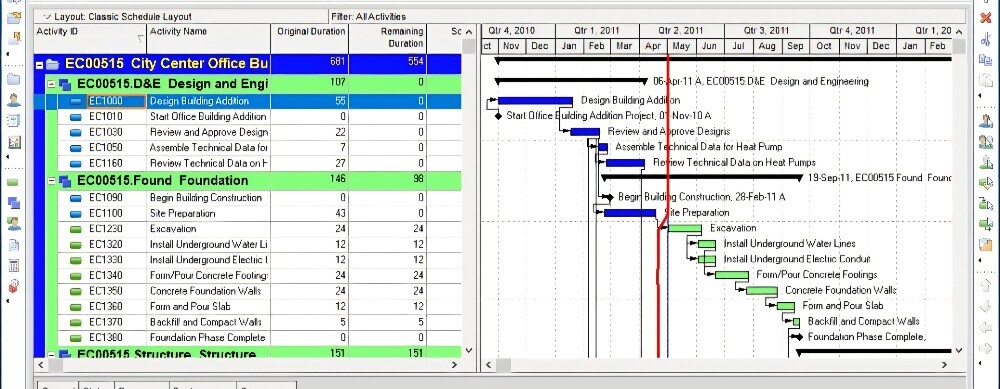1000x389 pixels.
Task: Collapse the EC00515.Found Foundation group
Action: click(x=52, y=181)
